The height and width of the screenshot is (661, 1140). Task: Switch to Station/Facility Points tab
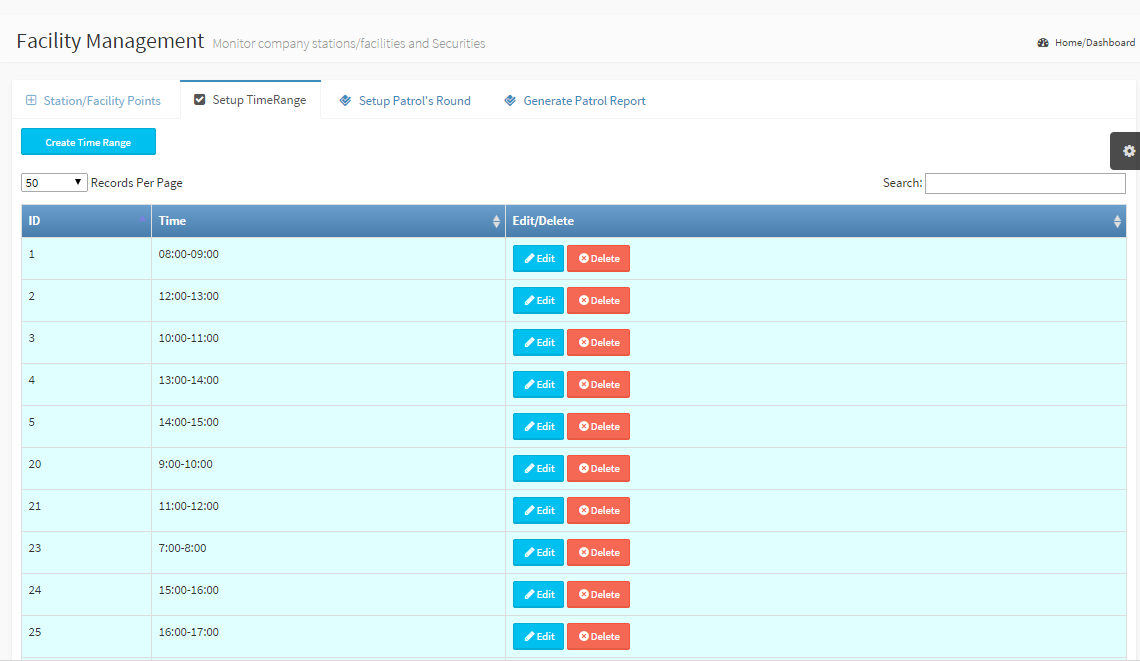click(101, 101)
